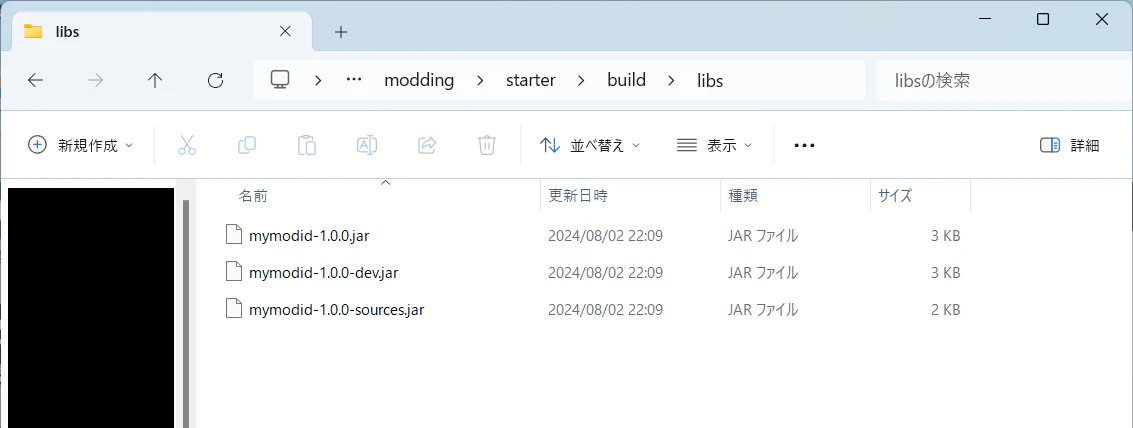Click date of mymodid-1.0.0-dev.jar row
This screenshot has height=428, width=1133.
pyautogui.click(x=606, y=273)
